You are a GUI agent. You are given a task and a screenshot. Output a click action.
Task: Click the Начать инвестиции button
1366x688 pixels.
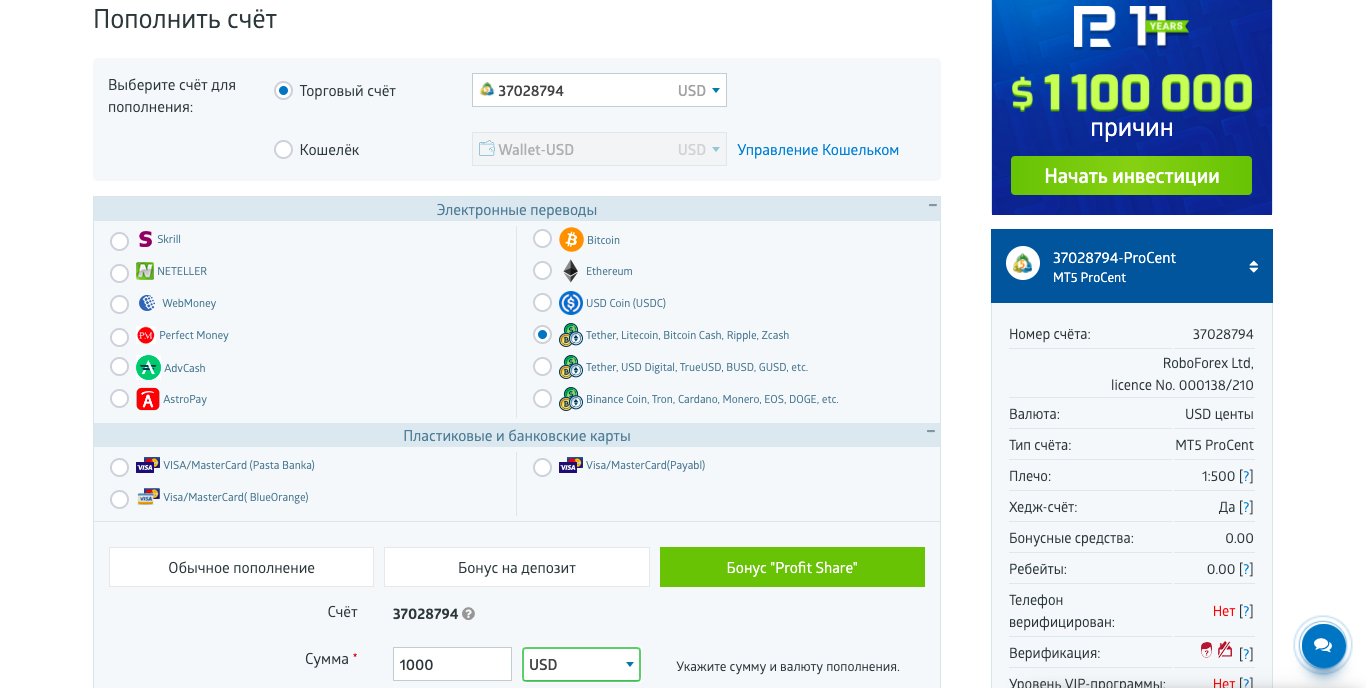point(1131,176)
